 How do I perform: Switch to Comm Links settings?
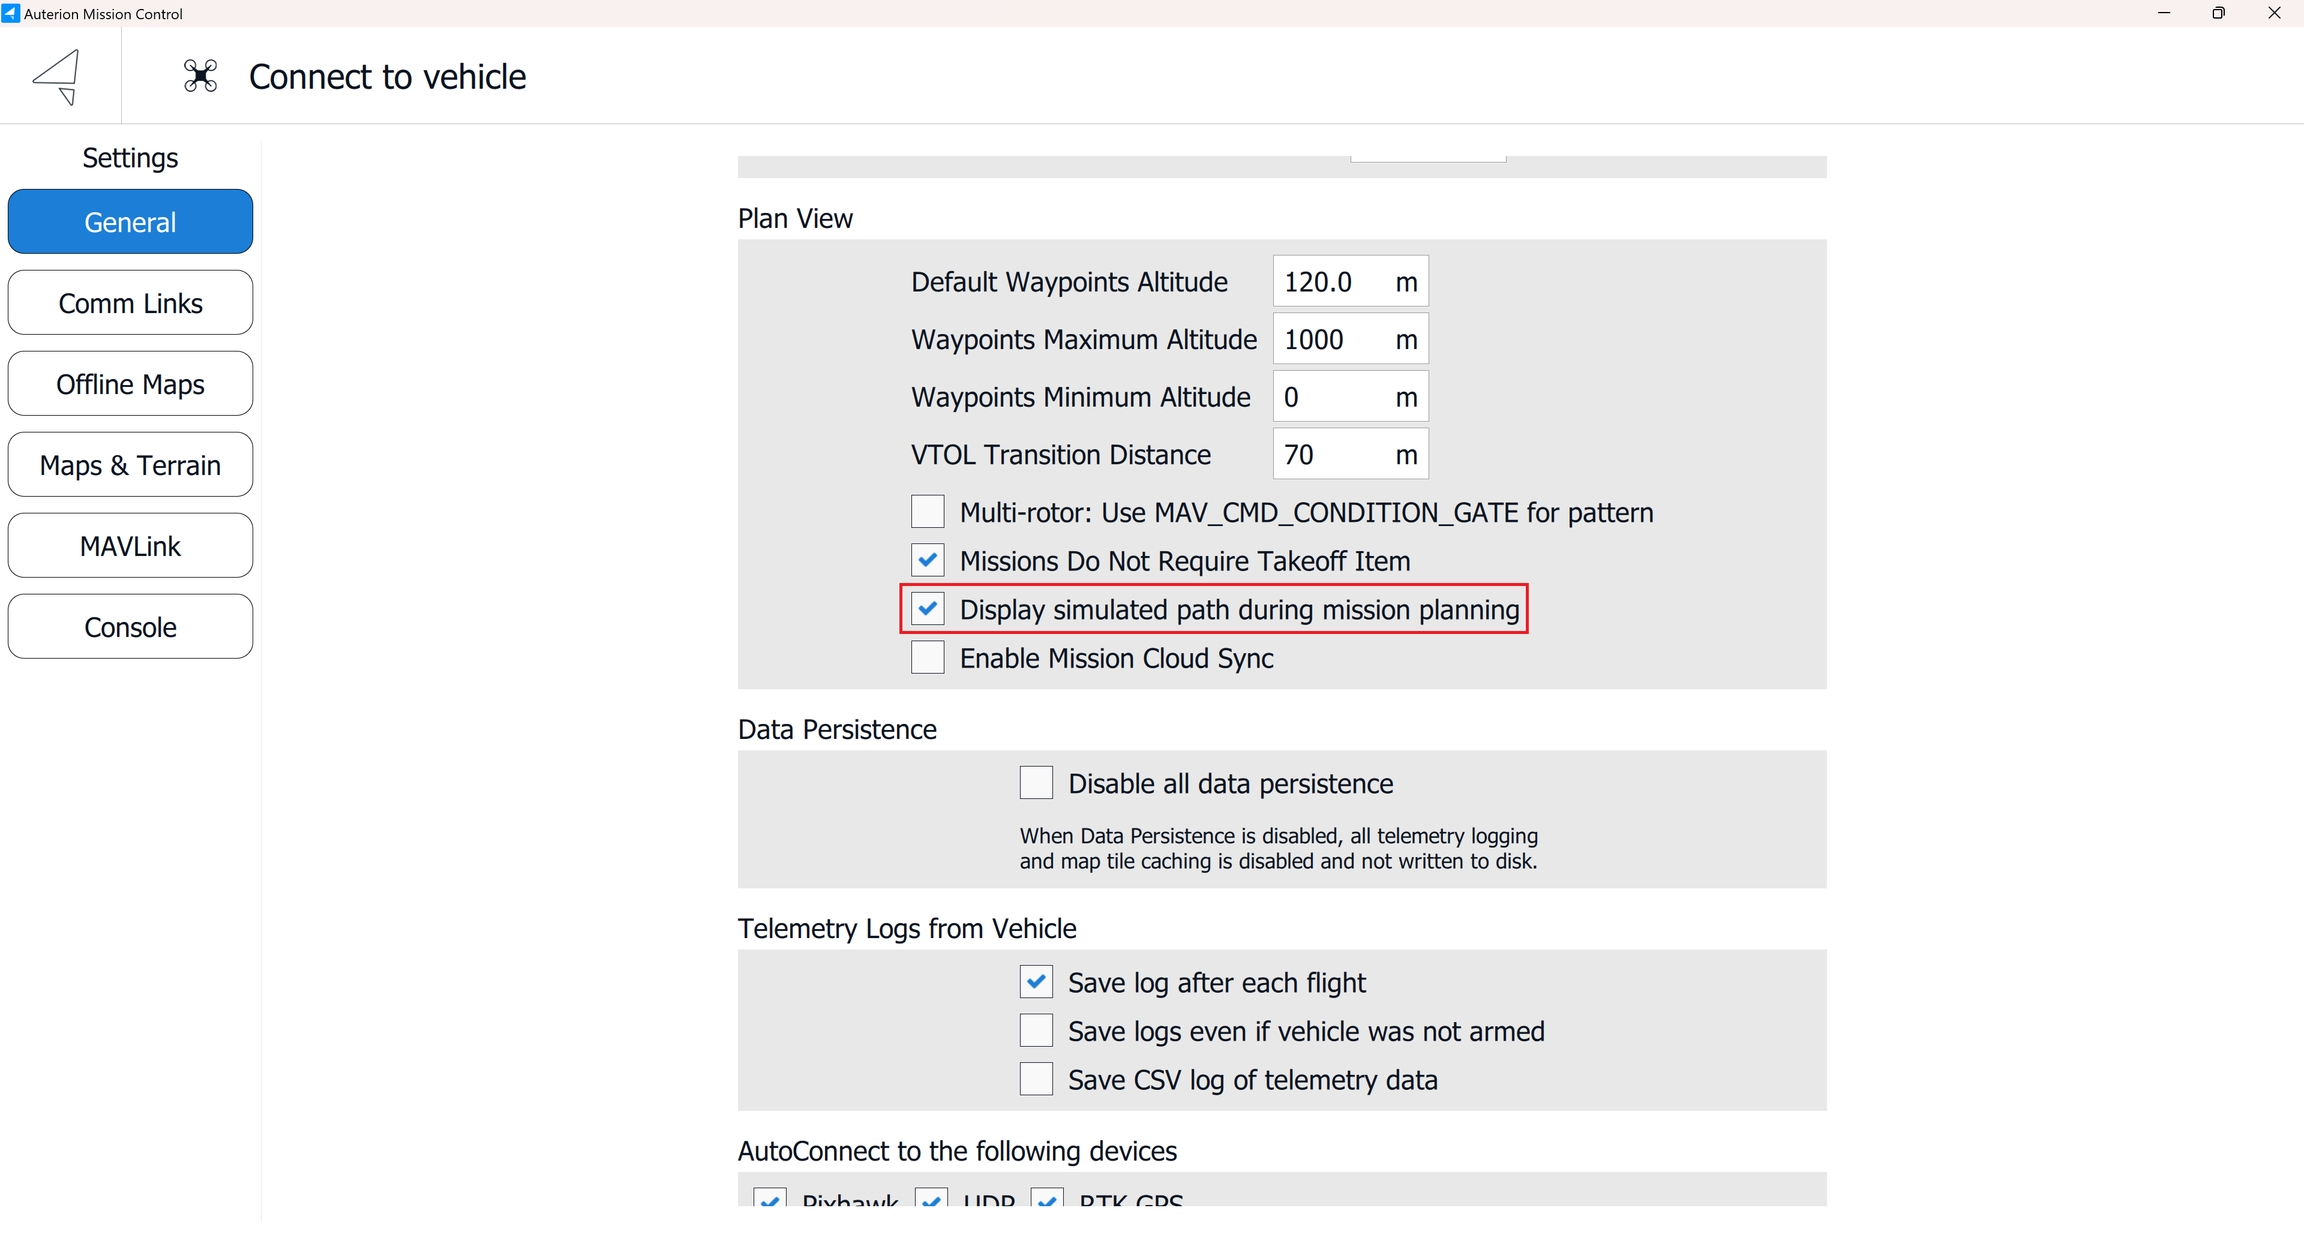[x=130, y=303]
